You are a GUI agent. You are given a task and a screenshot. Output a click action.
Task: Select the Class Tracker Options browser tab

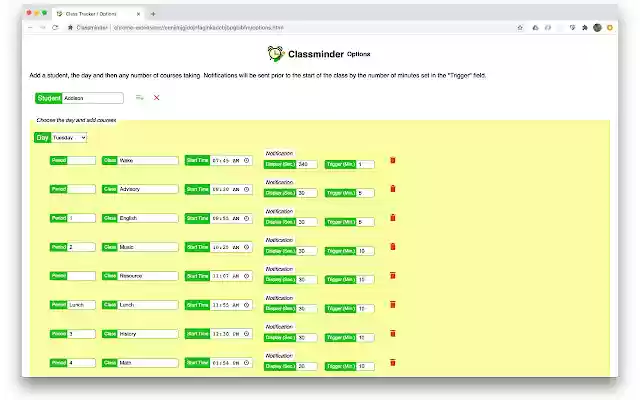pyautogui.click(x=98, y=14)
